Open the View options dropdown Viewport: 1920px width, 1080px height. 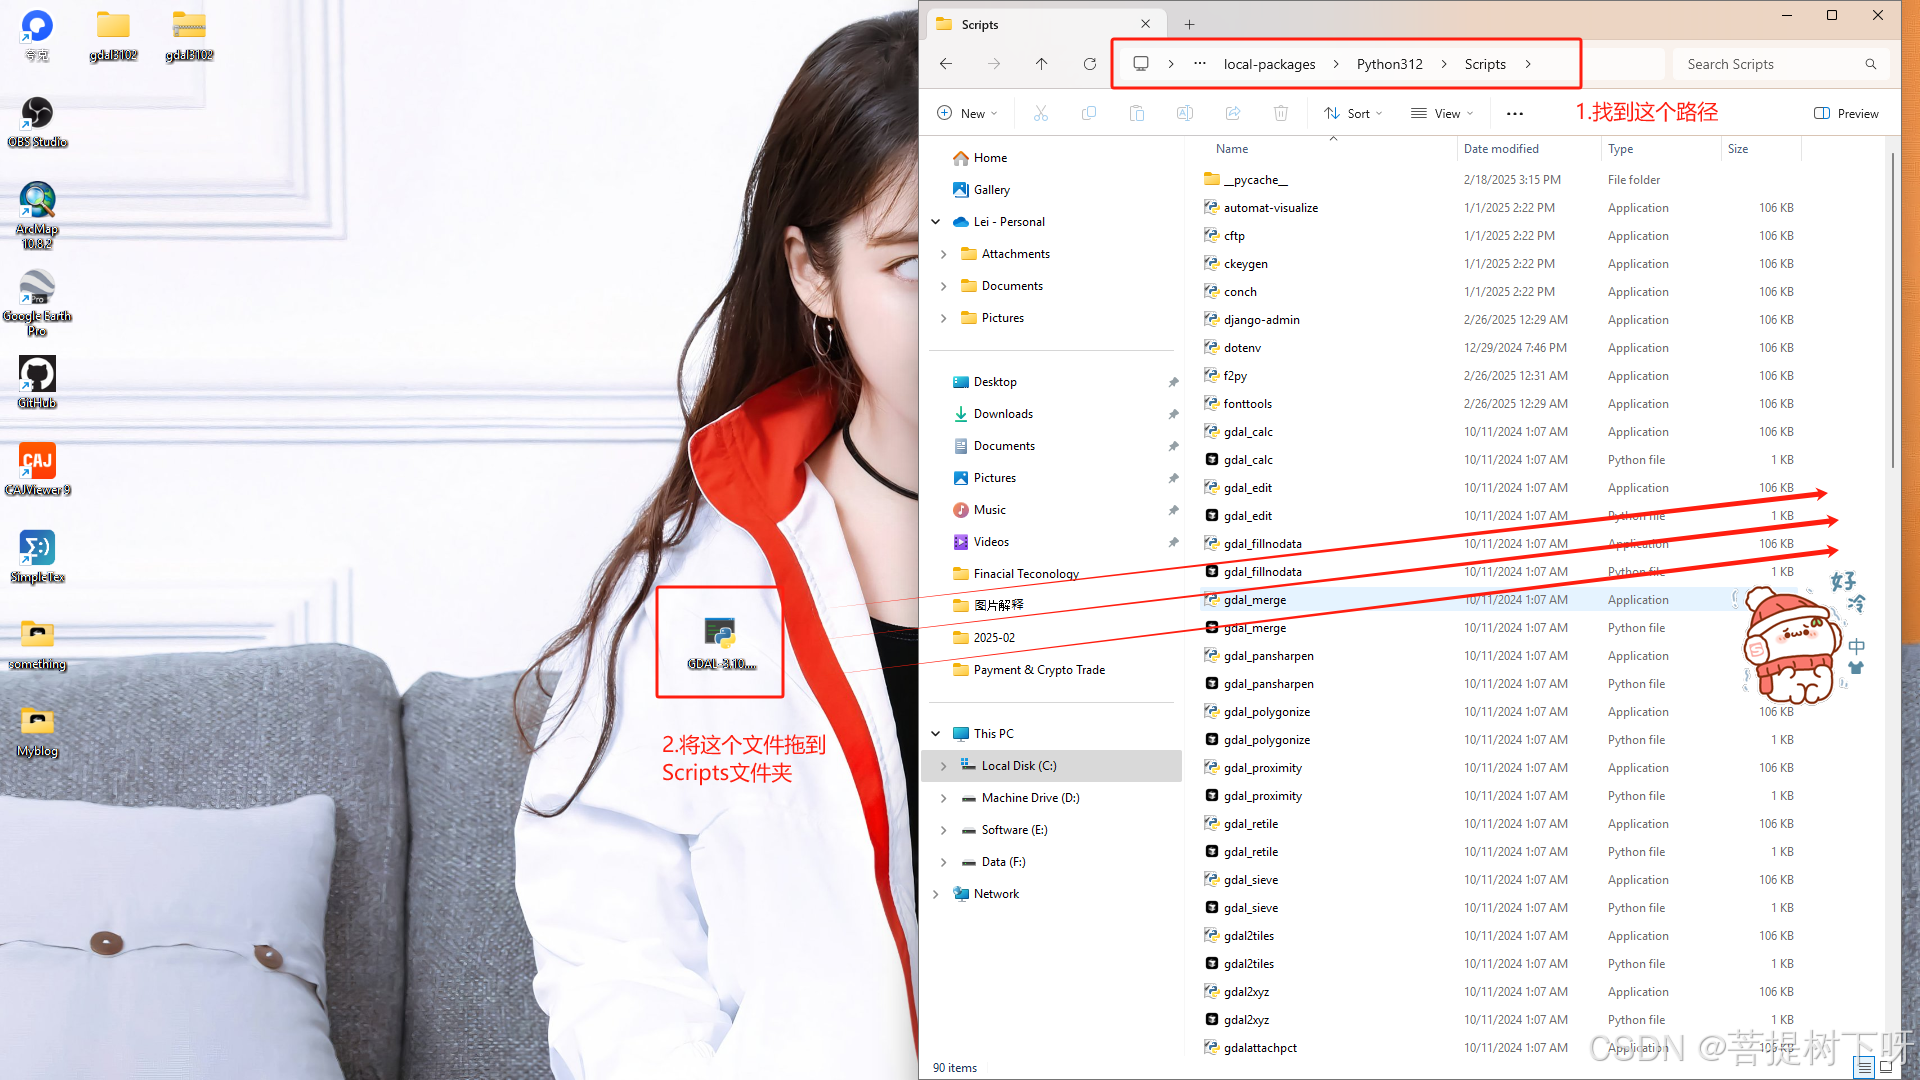(1442, 113)
